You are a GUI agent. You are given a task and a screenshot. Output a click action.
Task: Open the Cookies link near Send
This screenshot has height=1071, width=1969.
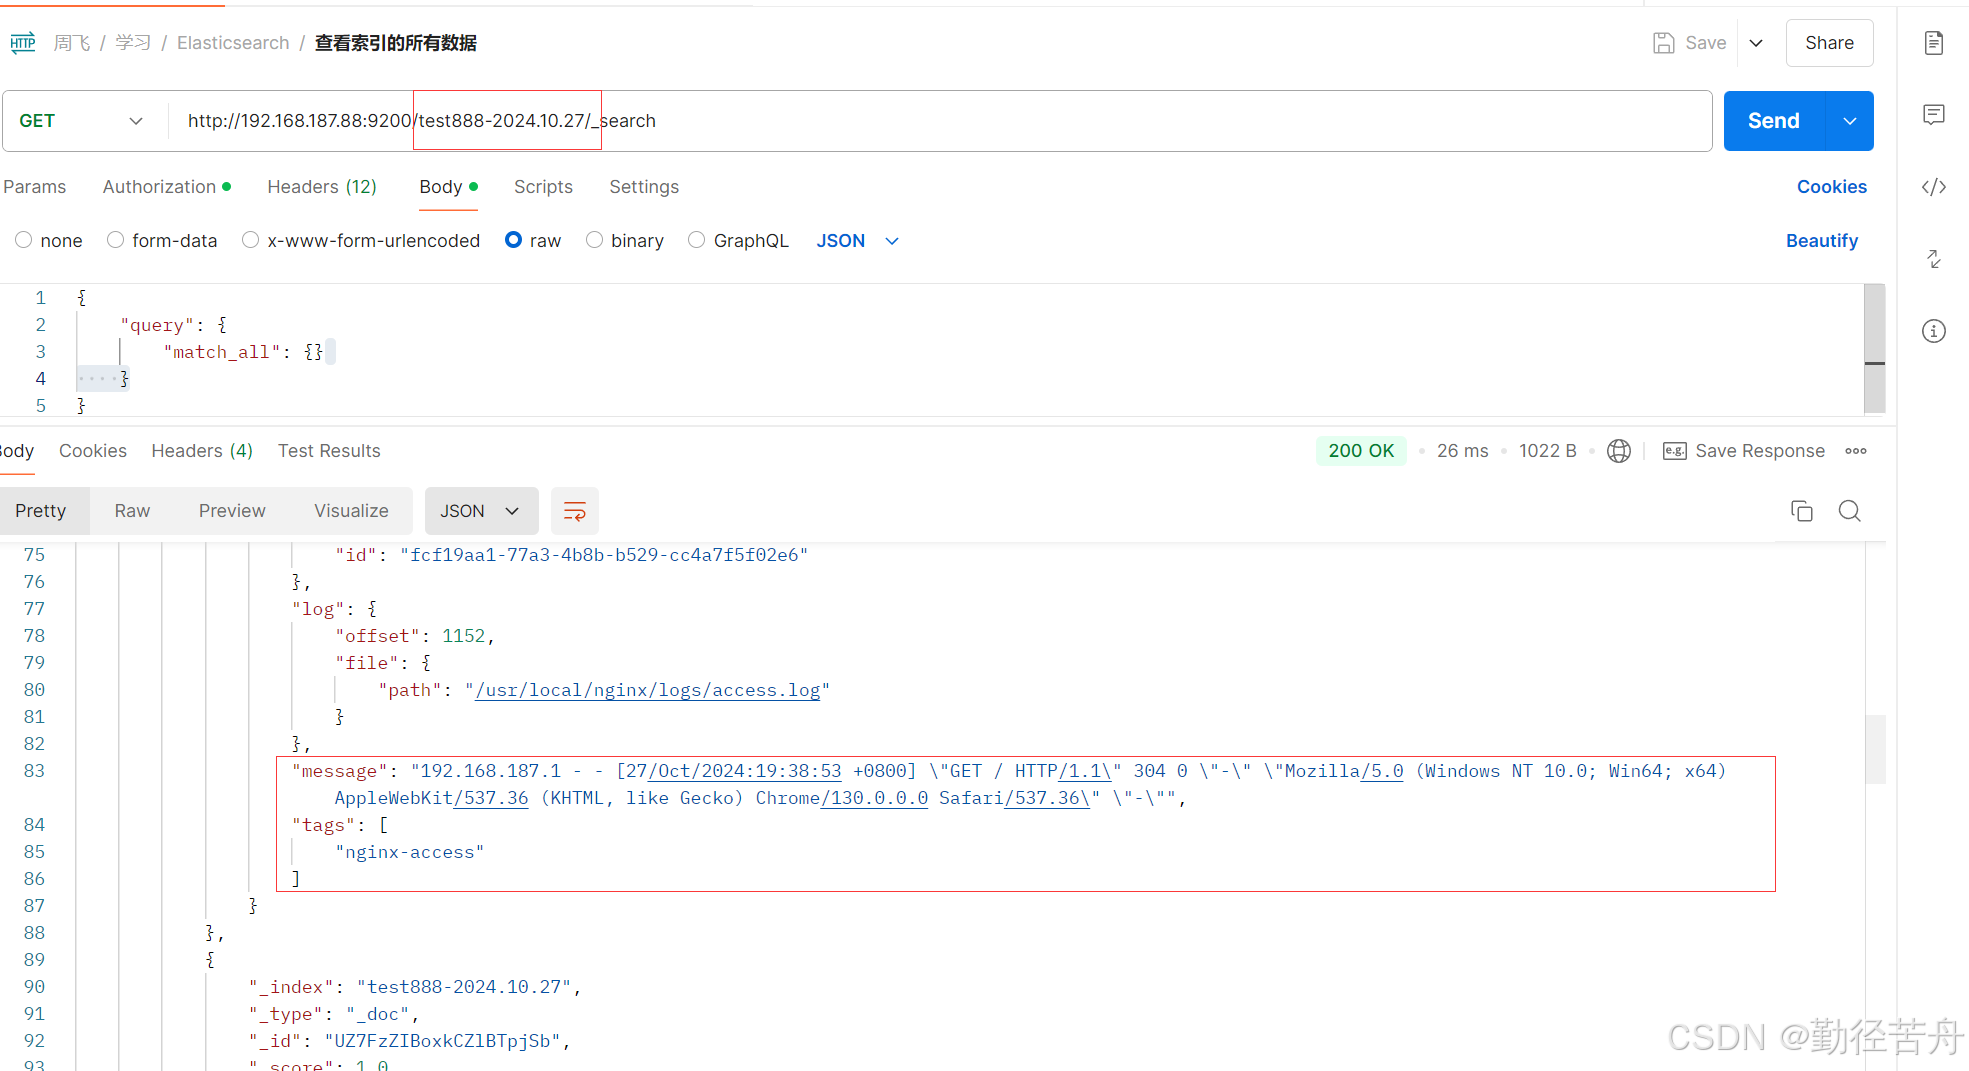click(x=1832, y=187)
